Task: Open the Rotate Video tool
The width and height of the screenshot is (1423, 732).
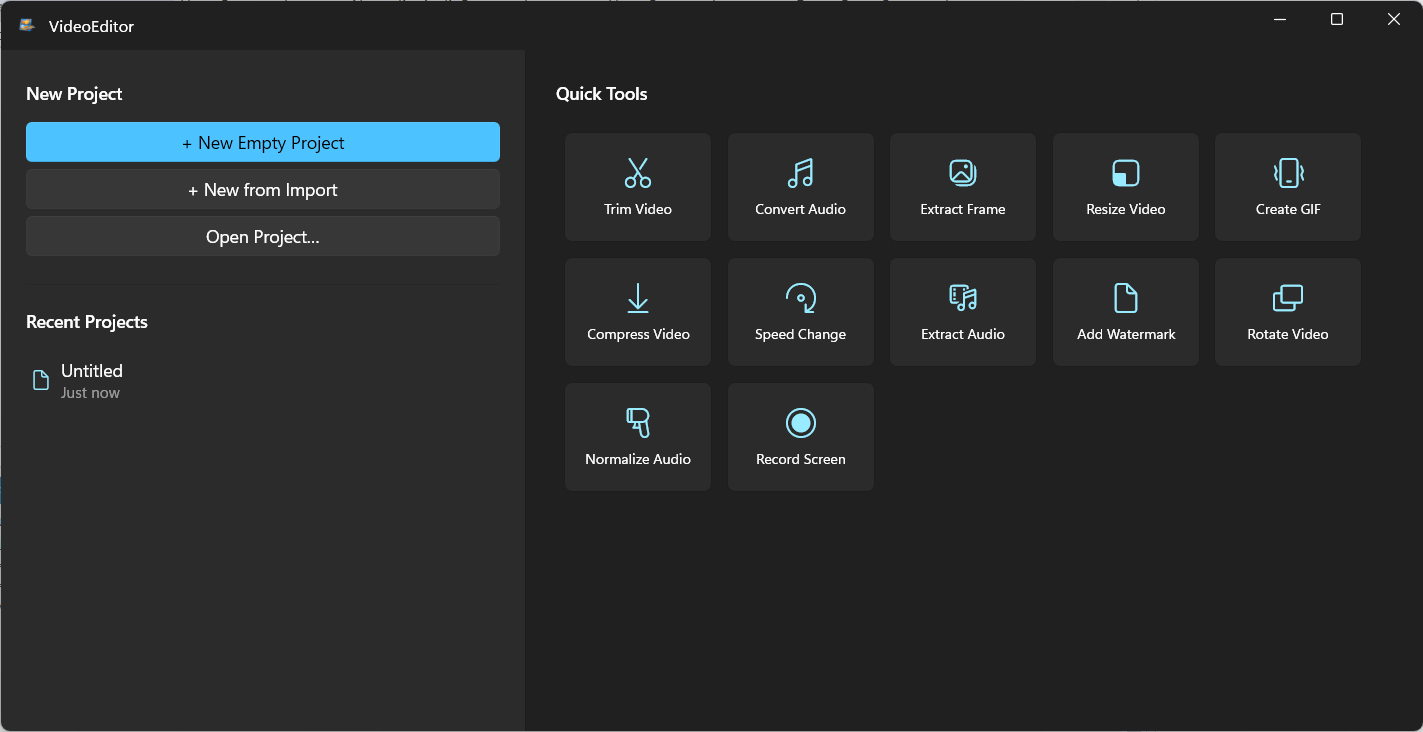Action: 1288,312
